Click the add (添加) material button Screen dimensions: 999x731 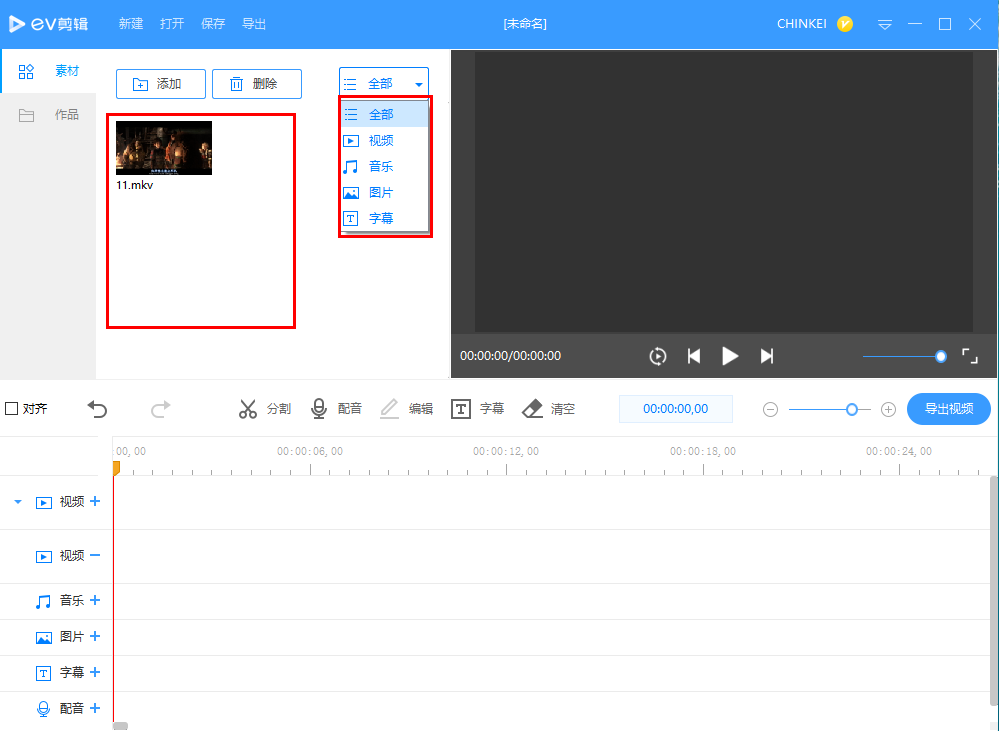coord(160,84)
